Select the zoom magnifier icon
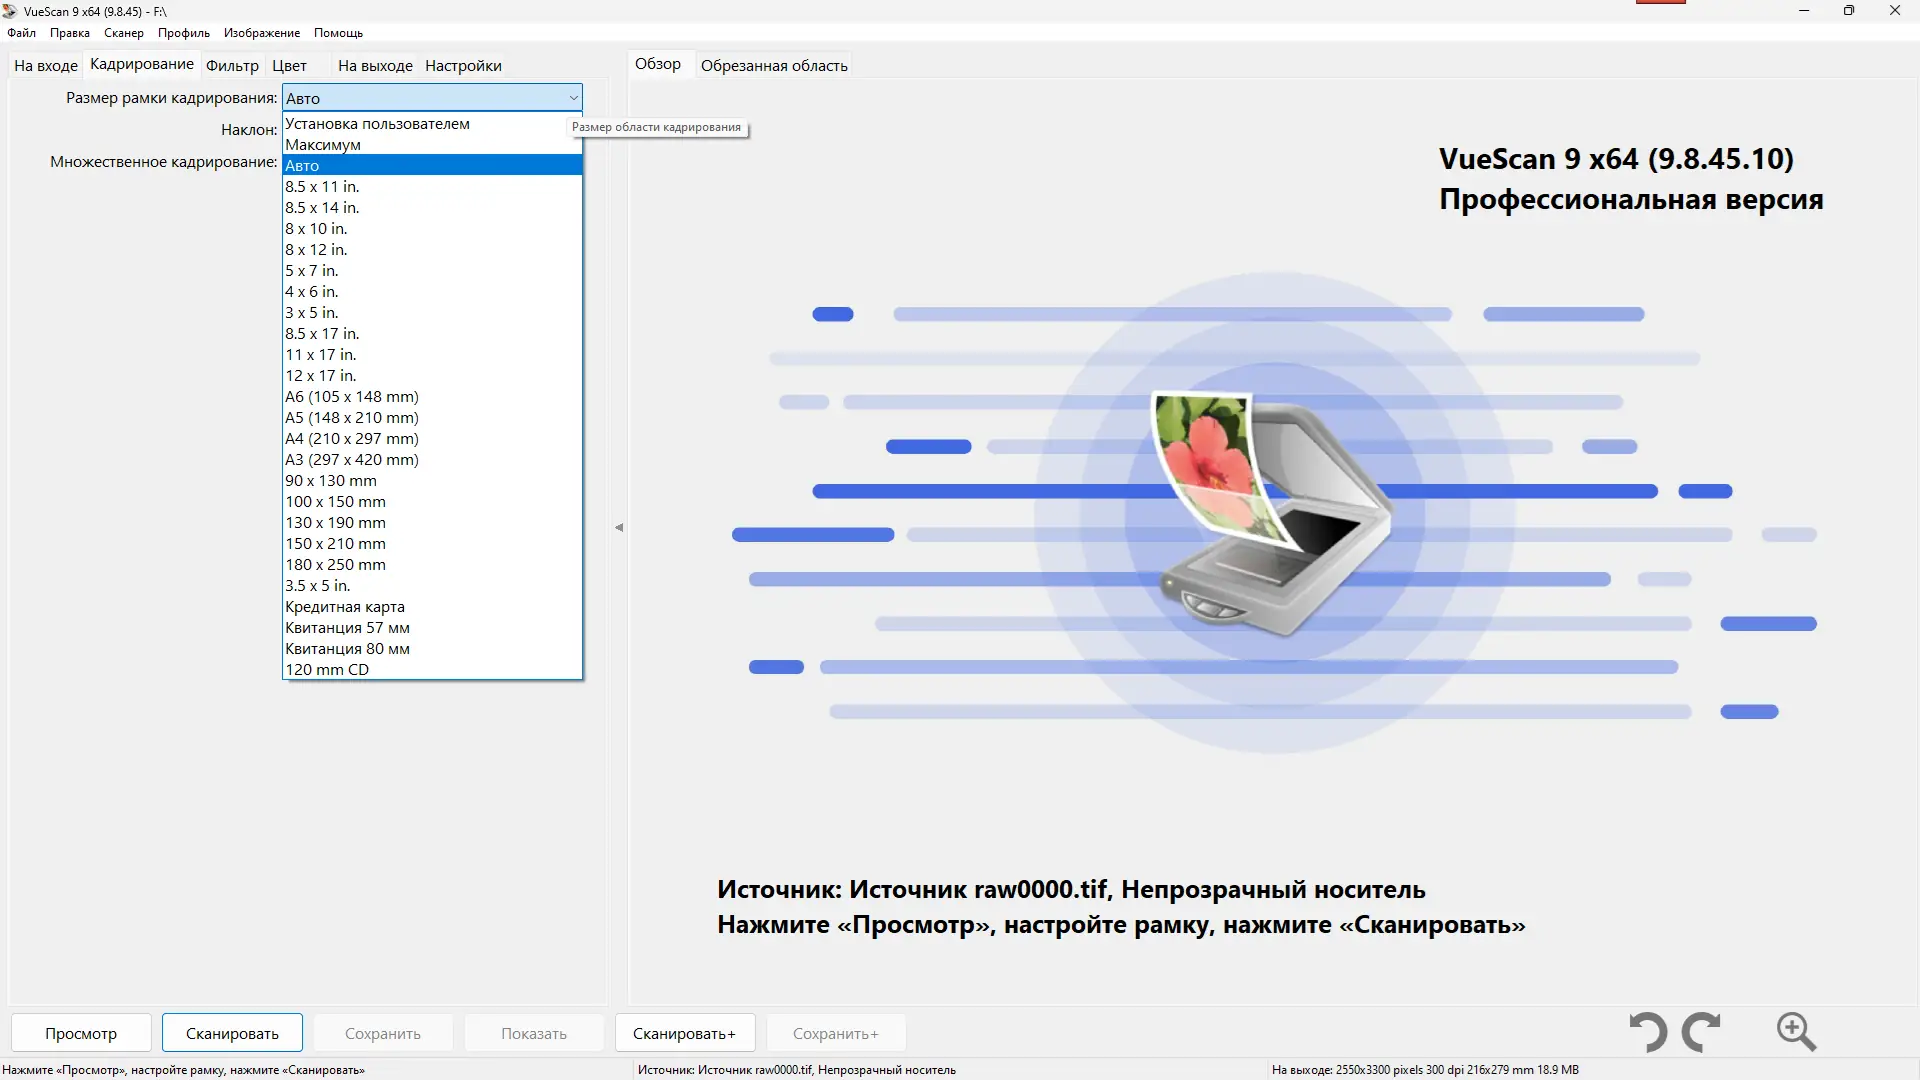The height and width of the screenshot is (1080, 1920). pyautogui.click(x=1796, y=1032)
